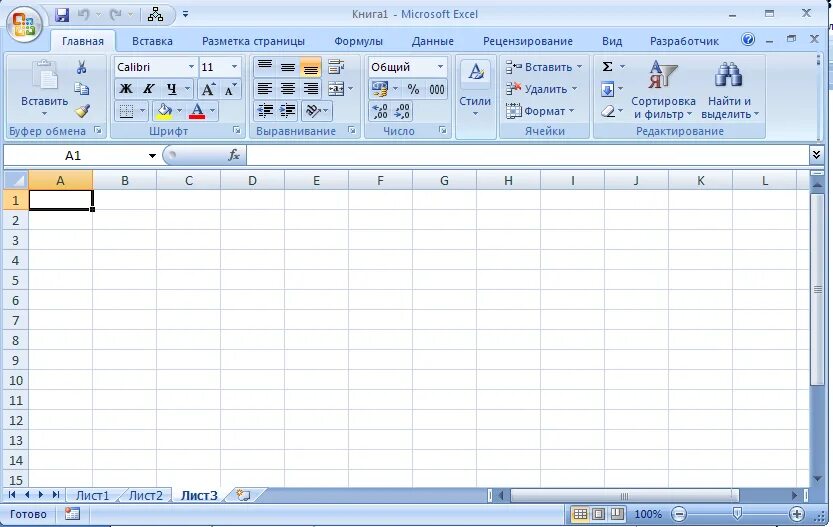The width and height of the screenshot is (833, 527).
Task: Insert a new worksheet tab icon
Action: pyautogui.click(x=243, y=495)
